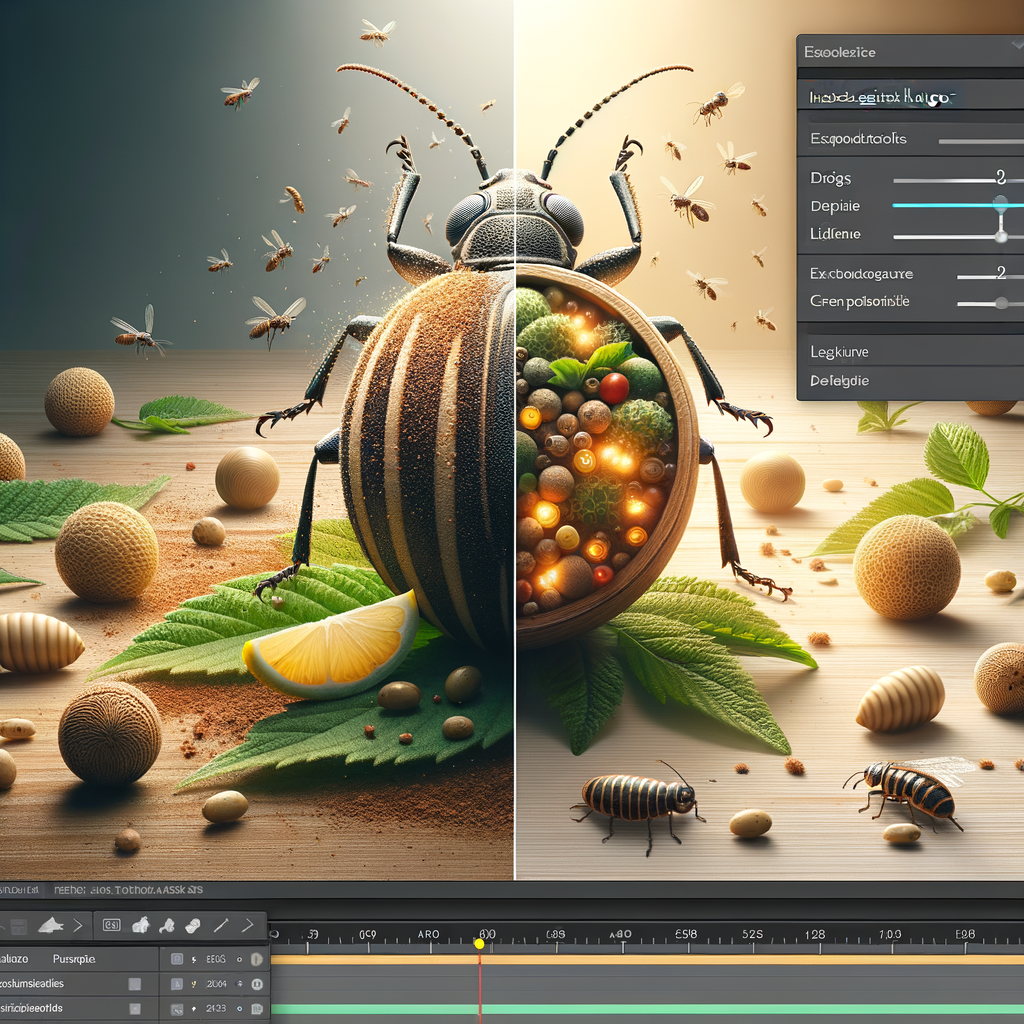Click the yellow playhead marker on timeline
The width and height of the screenshot is (1024, 1024).
pos(479,943)
